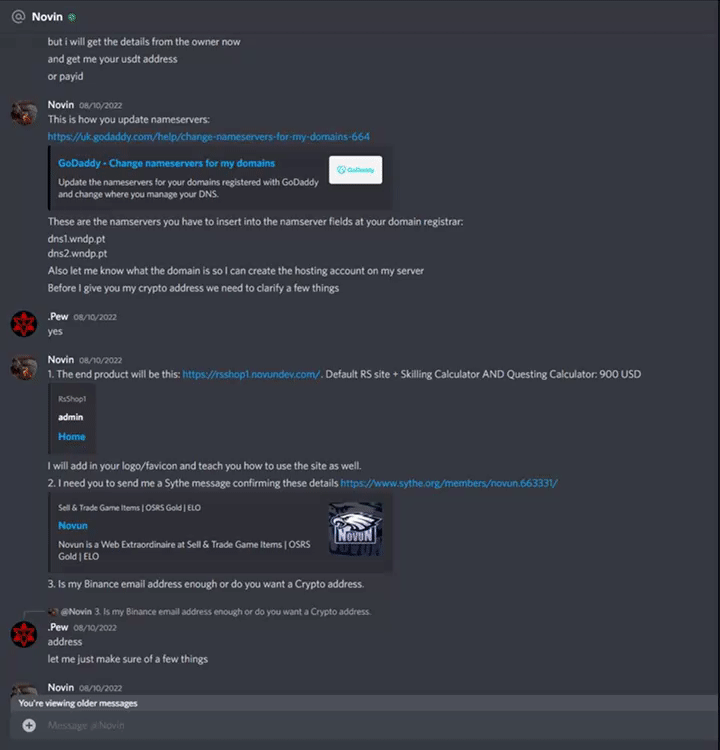Open the sythe.org members novun link
The width and height of the screenshot is (720, 750).
coord(449,483)
